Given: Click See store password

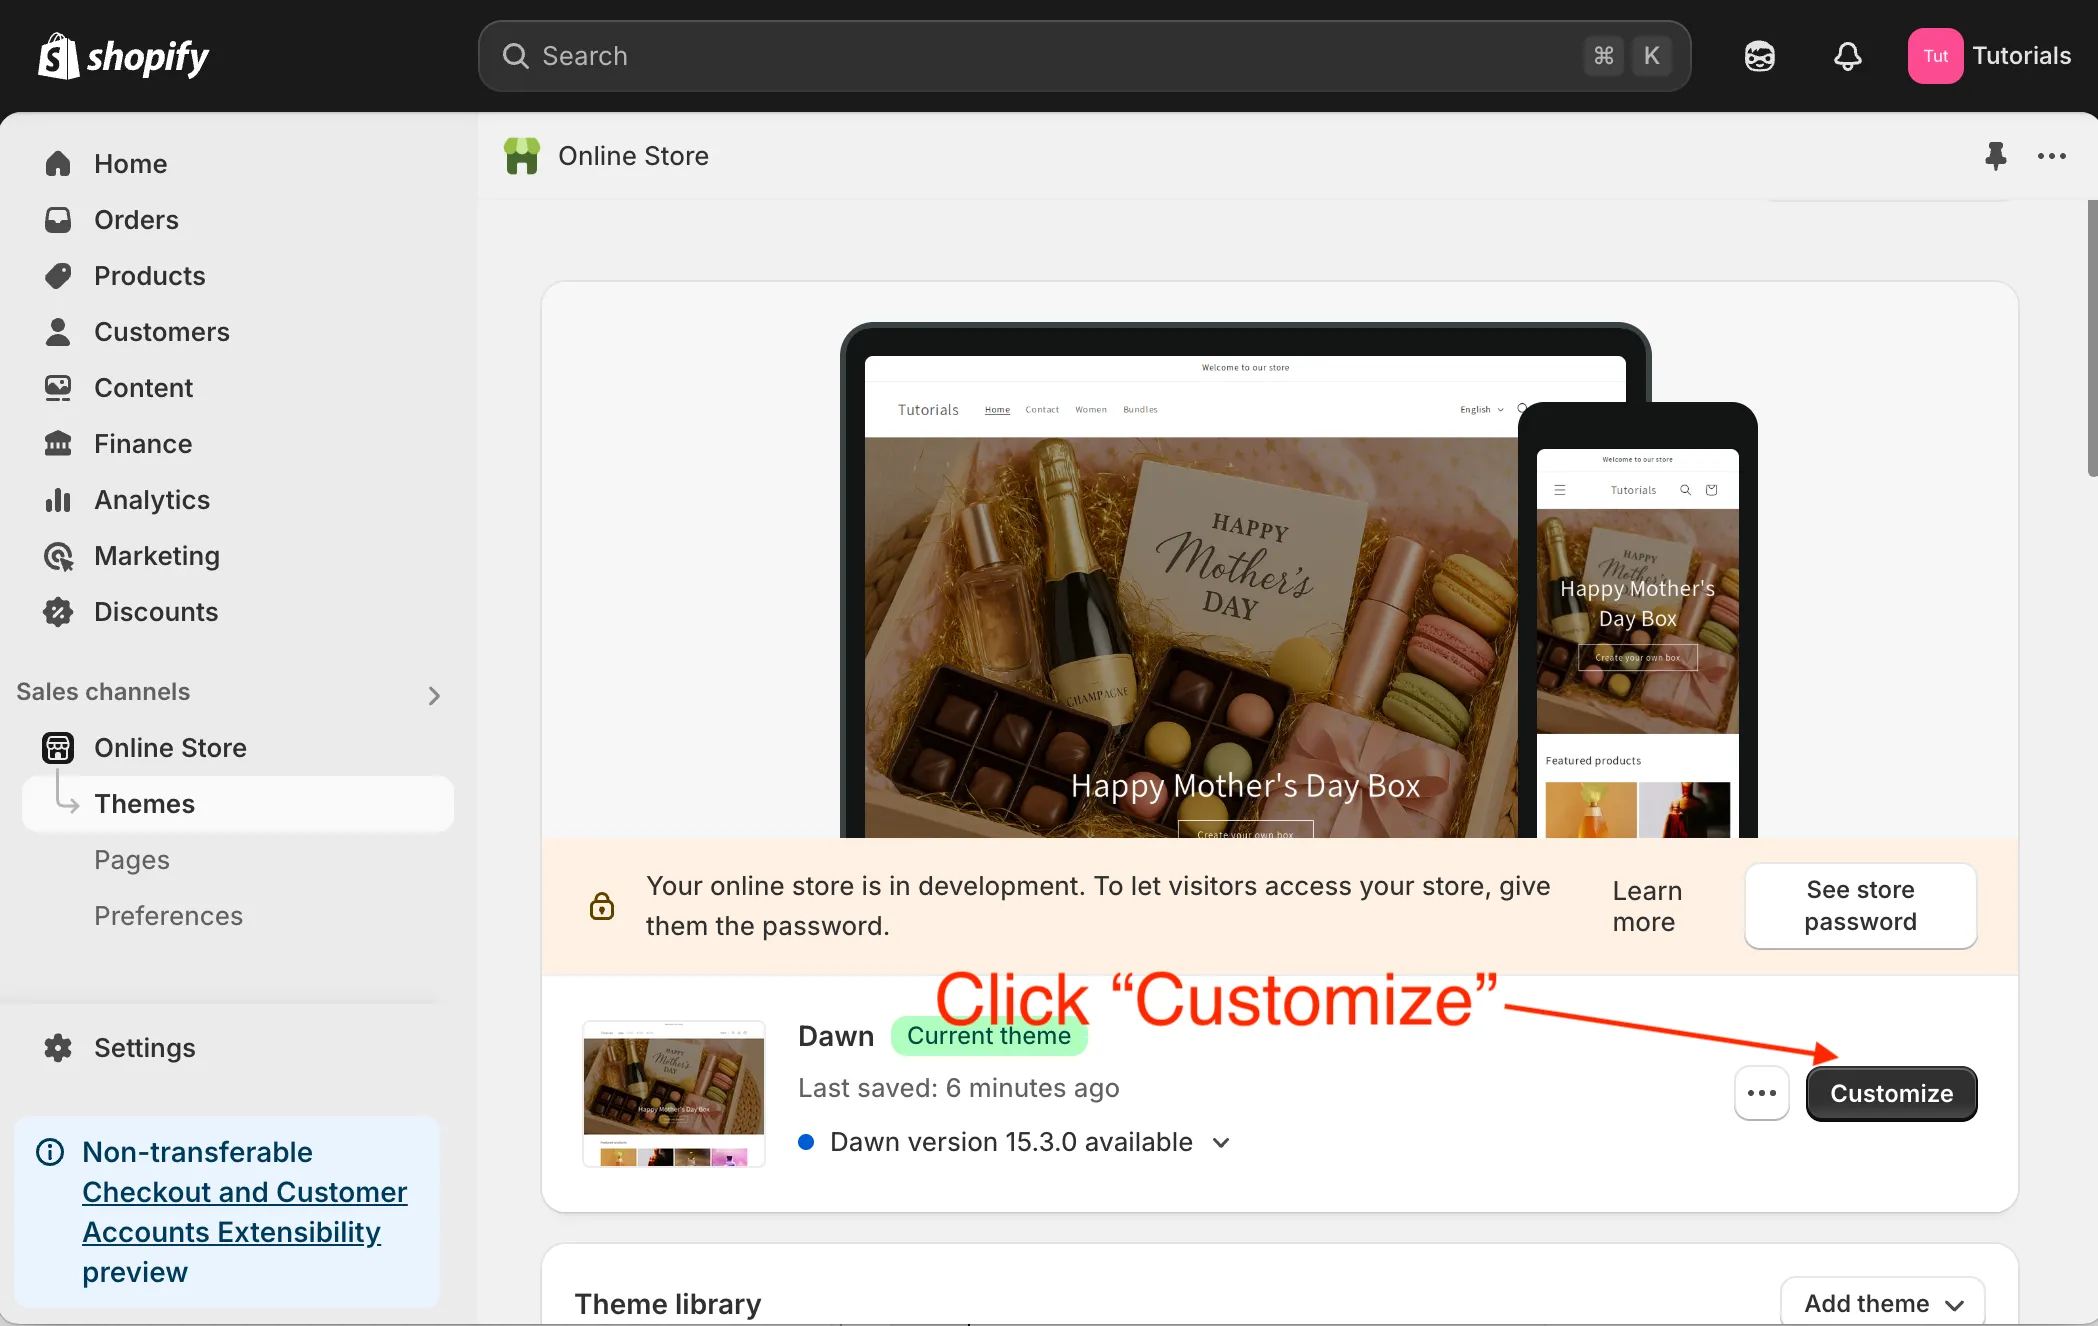Looking at the screenshot, I should (x=1860, y=905).
